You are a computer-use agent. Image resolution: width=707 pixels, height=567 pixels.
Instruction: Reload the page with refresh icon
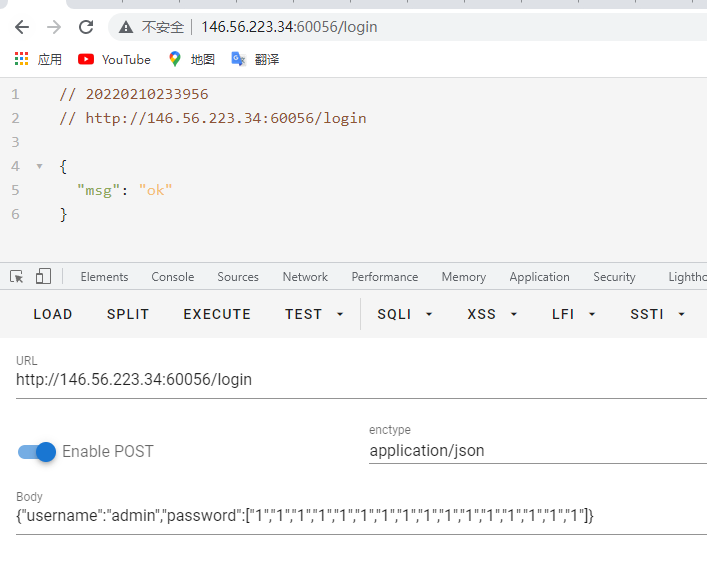pyautogui.click(x=86, y=27)
